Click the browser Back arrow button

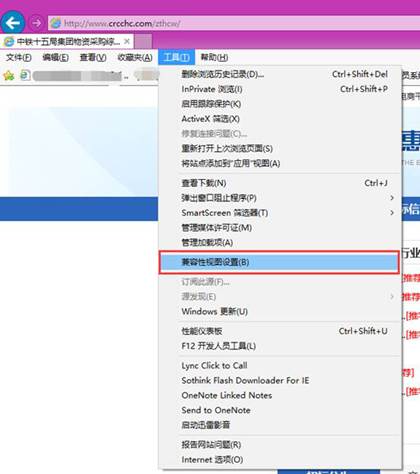pos(13,23)
